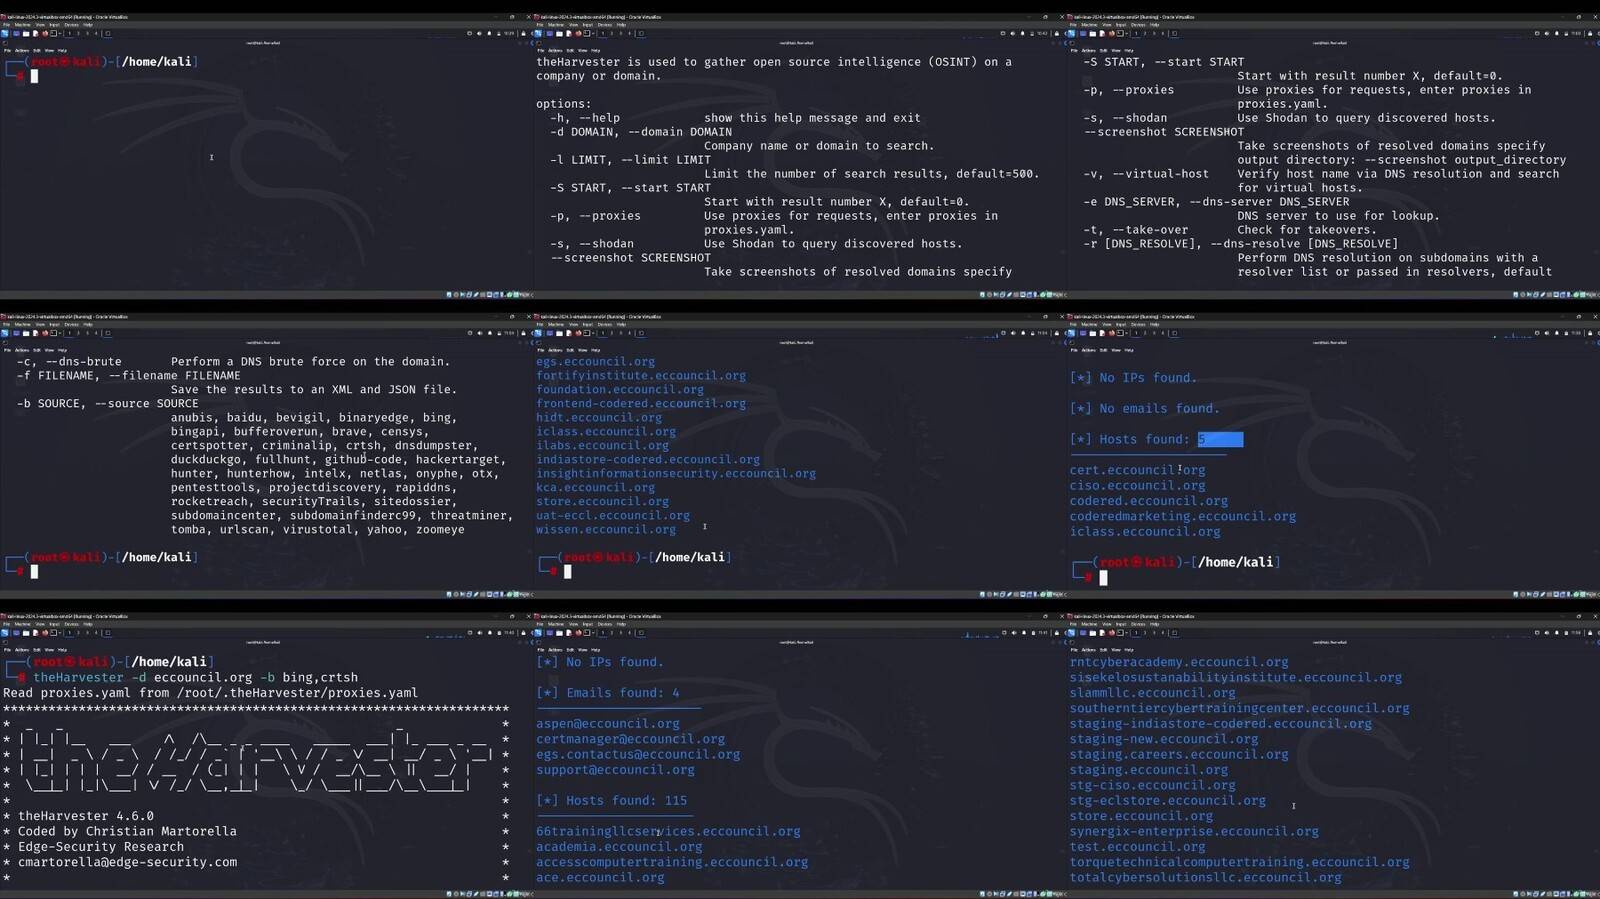
Task: Click email 'certmanager@eccouncil.org'
Action: tap(630, 739)
